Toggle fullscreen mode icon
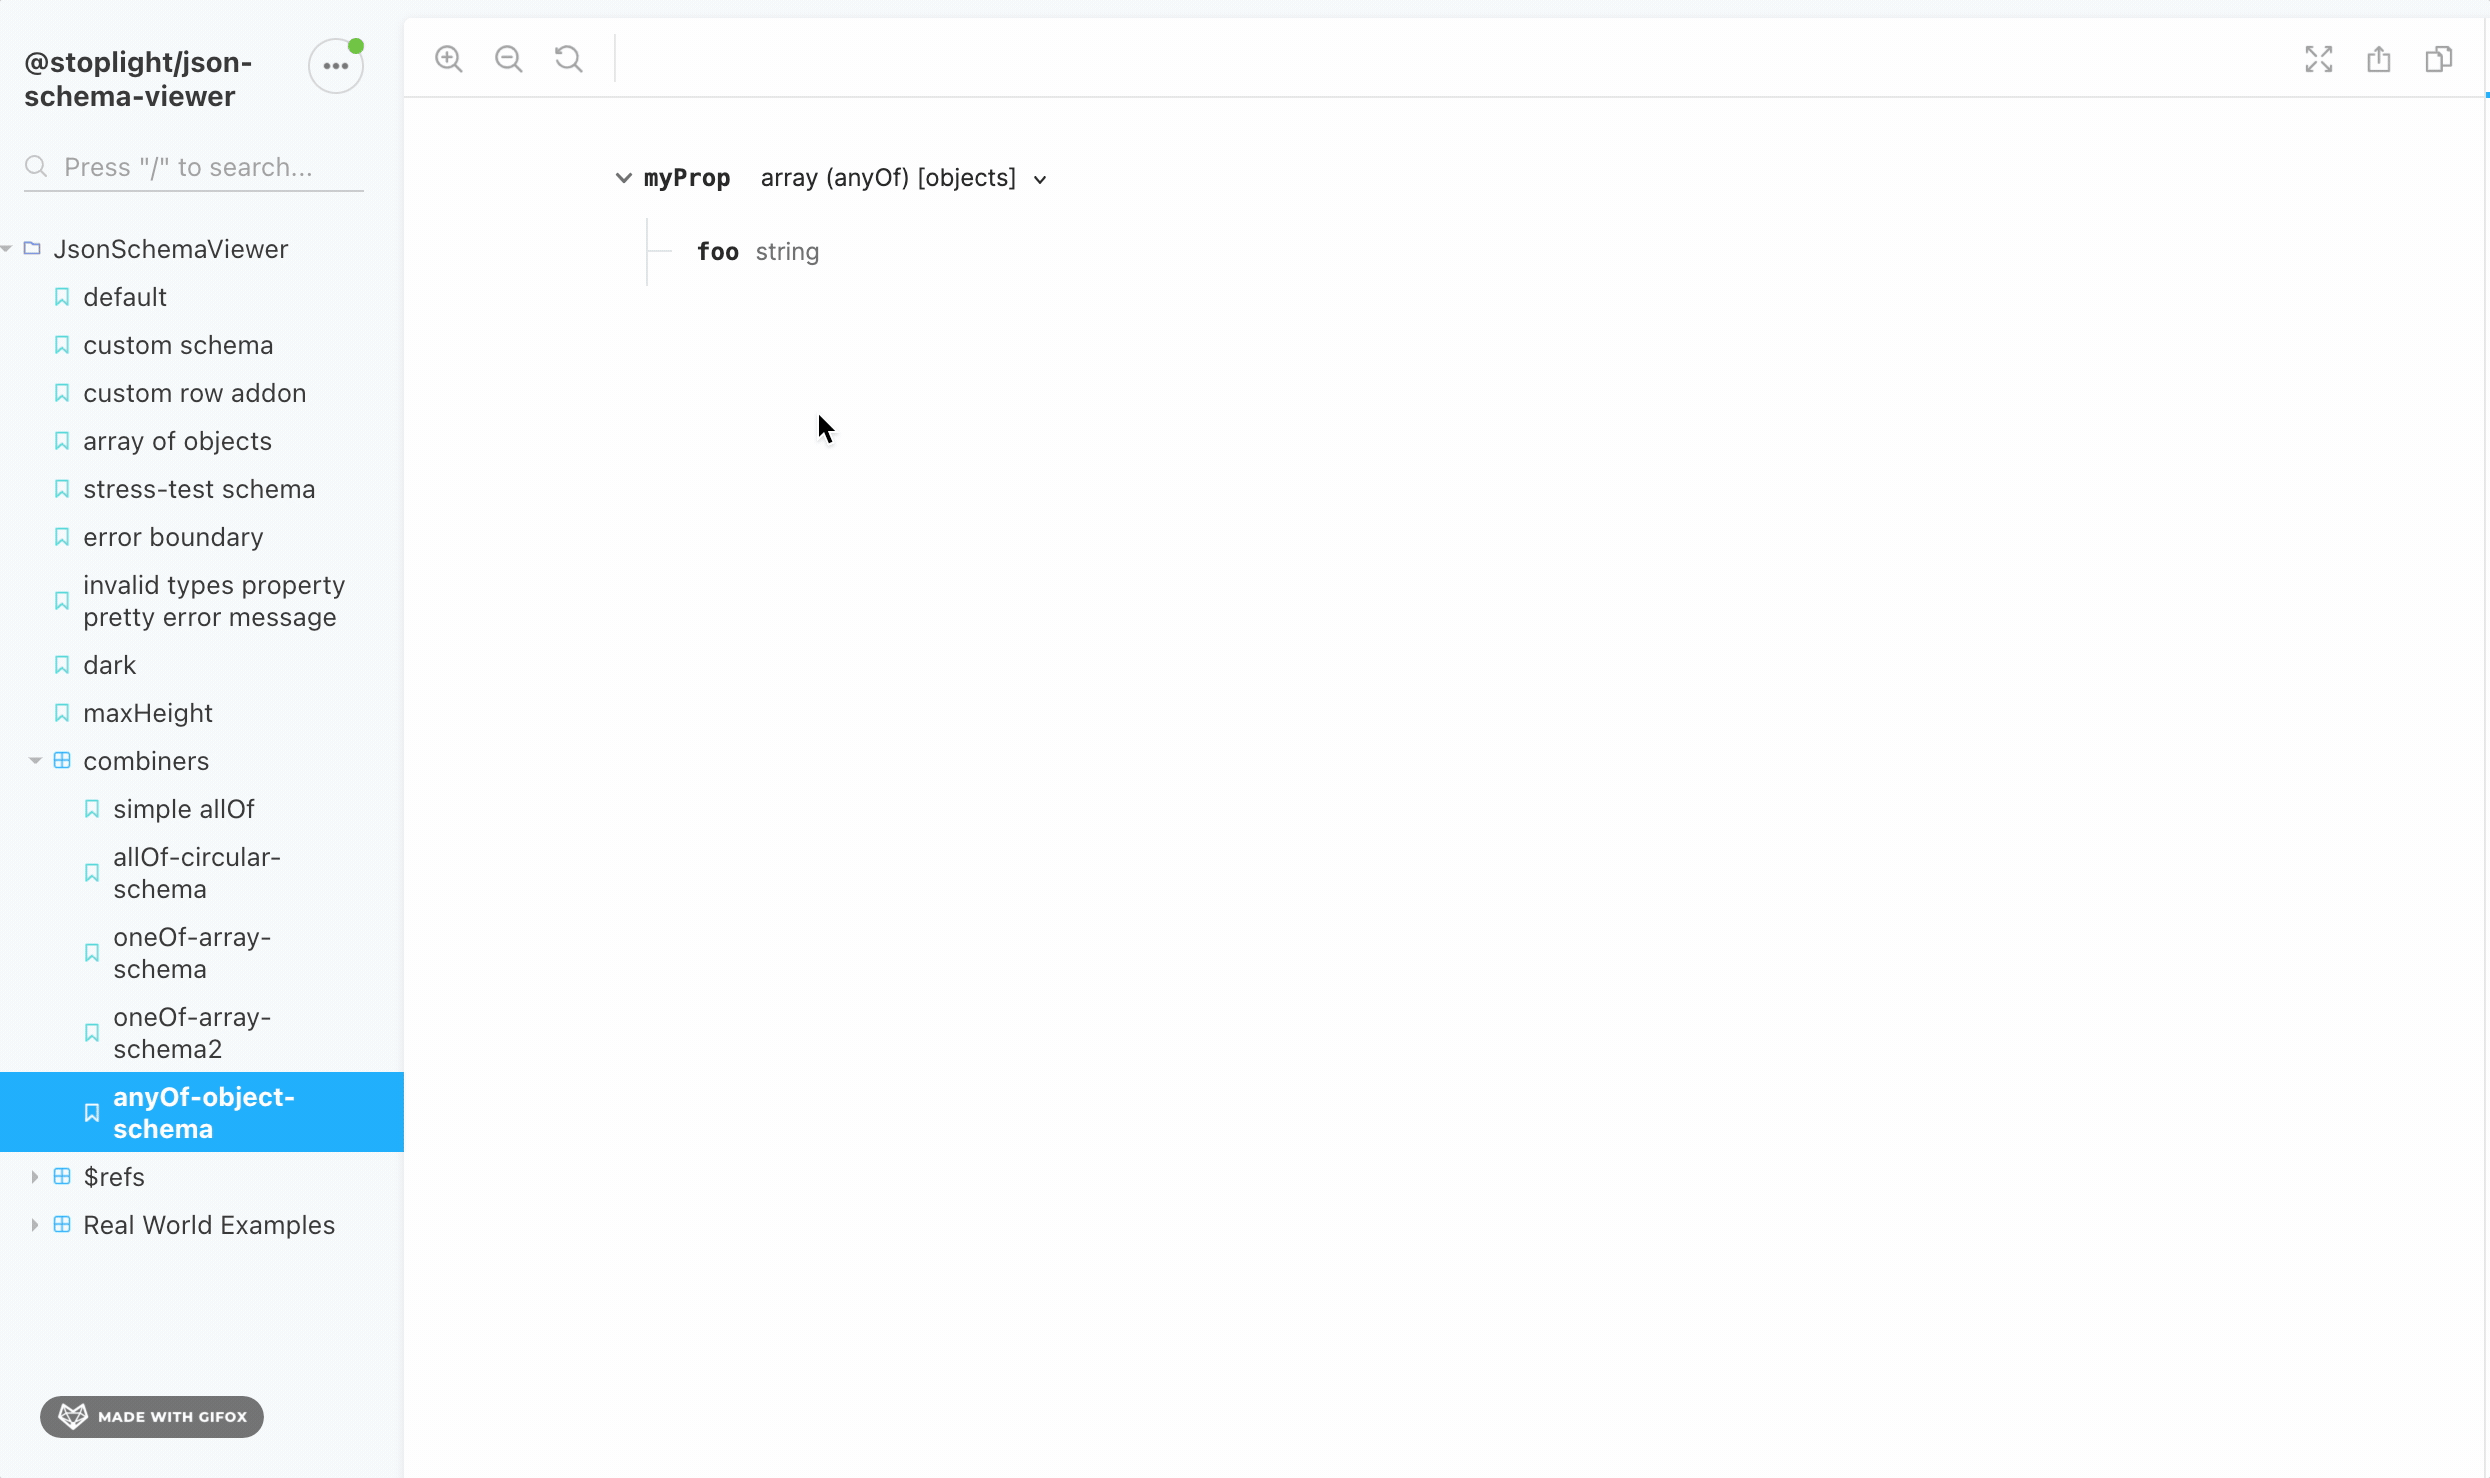 [2319, 59]
